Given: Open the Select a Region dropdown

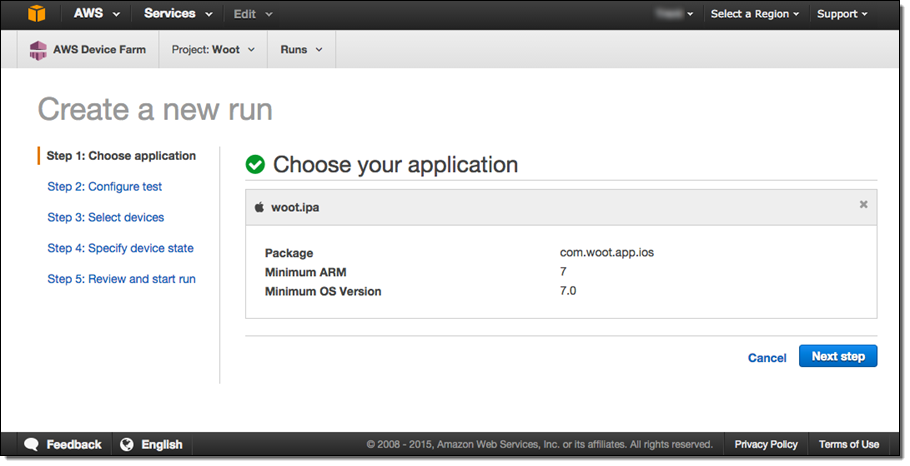Looking at the screenshot, I should point(755,14).
